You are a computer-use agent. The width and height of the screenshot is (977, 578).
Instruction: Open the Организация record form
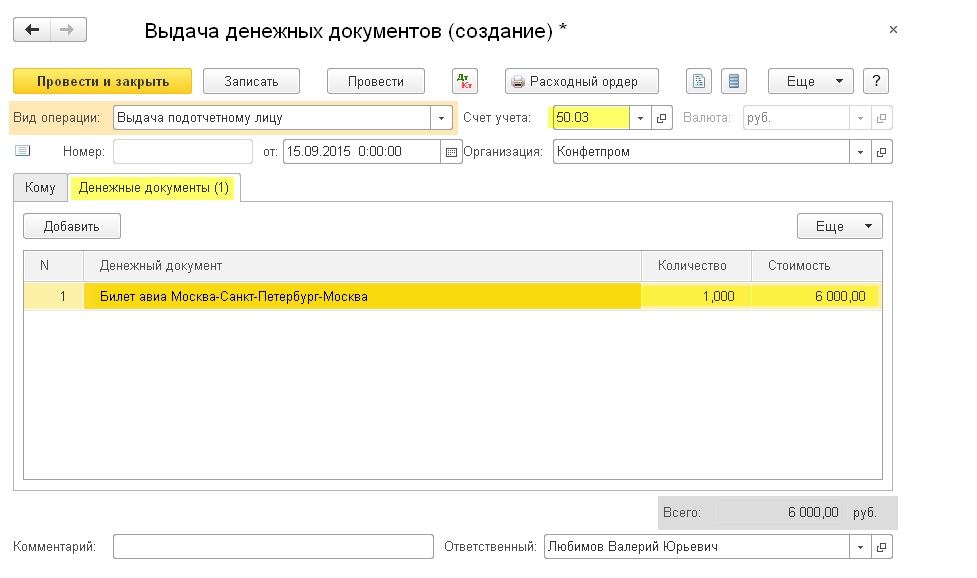coord(882,152)
